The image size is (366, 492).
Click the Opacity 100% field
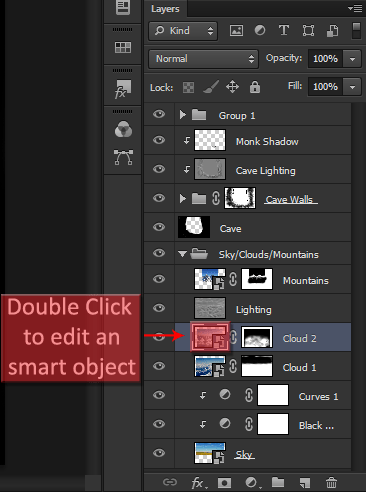click(326, 59)
